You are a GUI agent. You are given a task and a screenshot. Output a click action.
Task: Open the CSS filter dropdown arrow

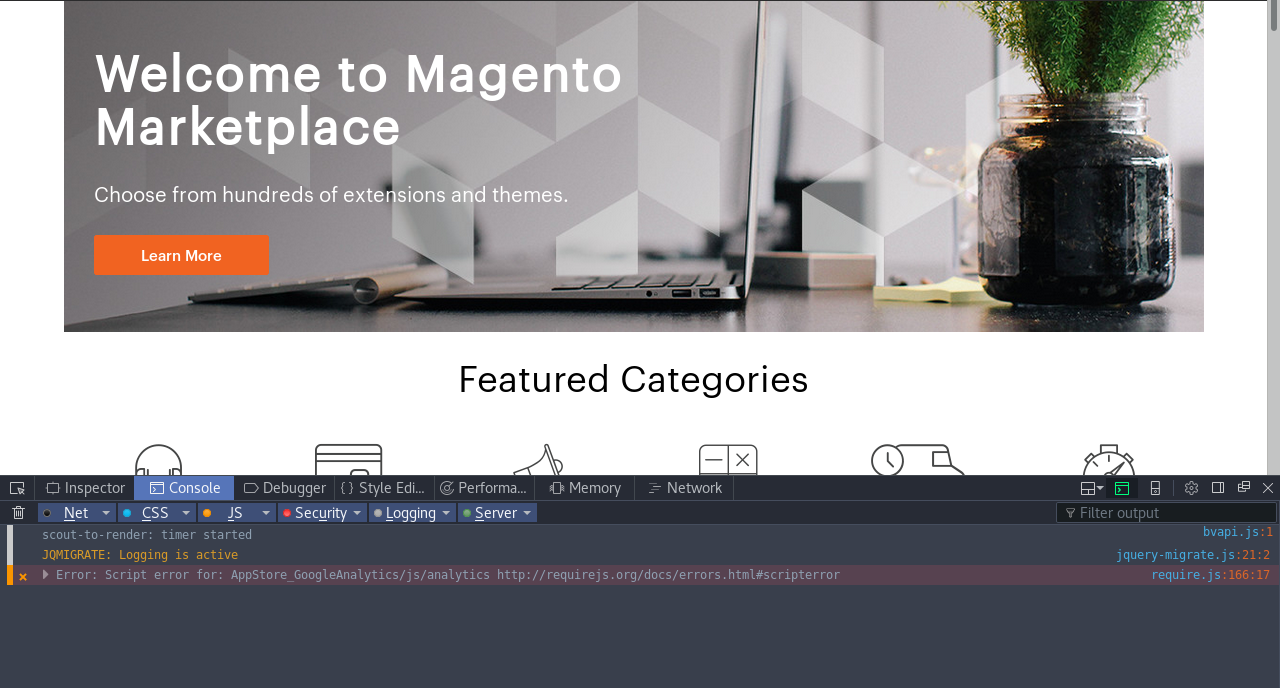tap(186, 513)
